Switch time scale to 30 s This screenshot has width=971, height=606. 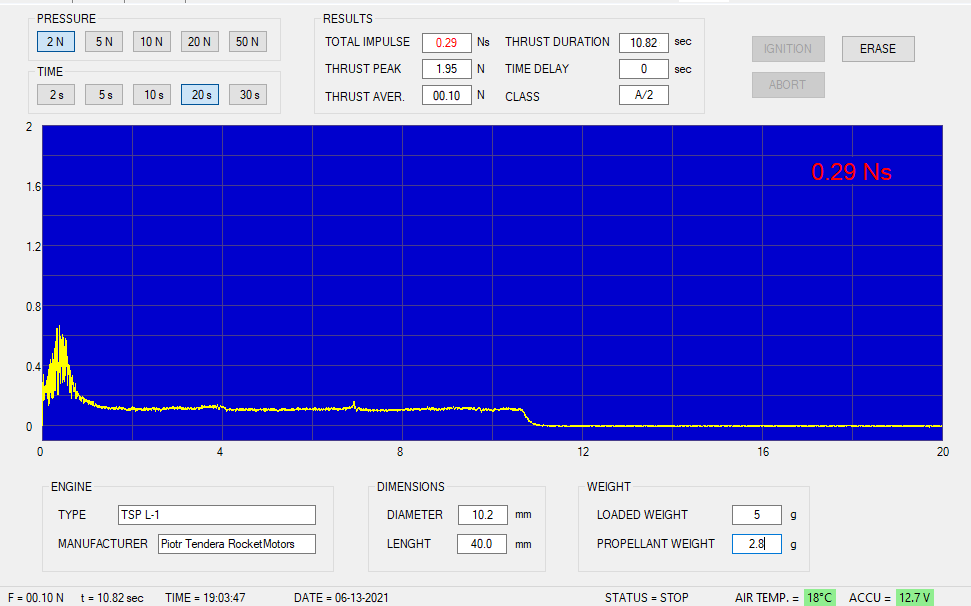pyautogui.click(x=248, y=95)
